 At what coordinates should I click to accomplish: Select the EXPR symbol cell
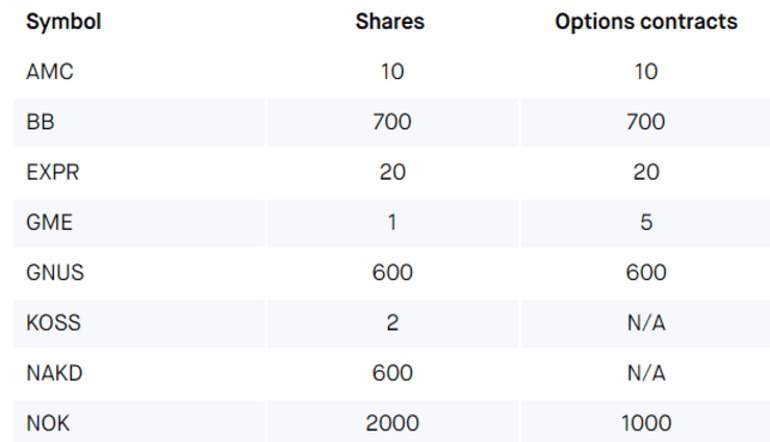pos(53,172)
